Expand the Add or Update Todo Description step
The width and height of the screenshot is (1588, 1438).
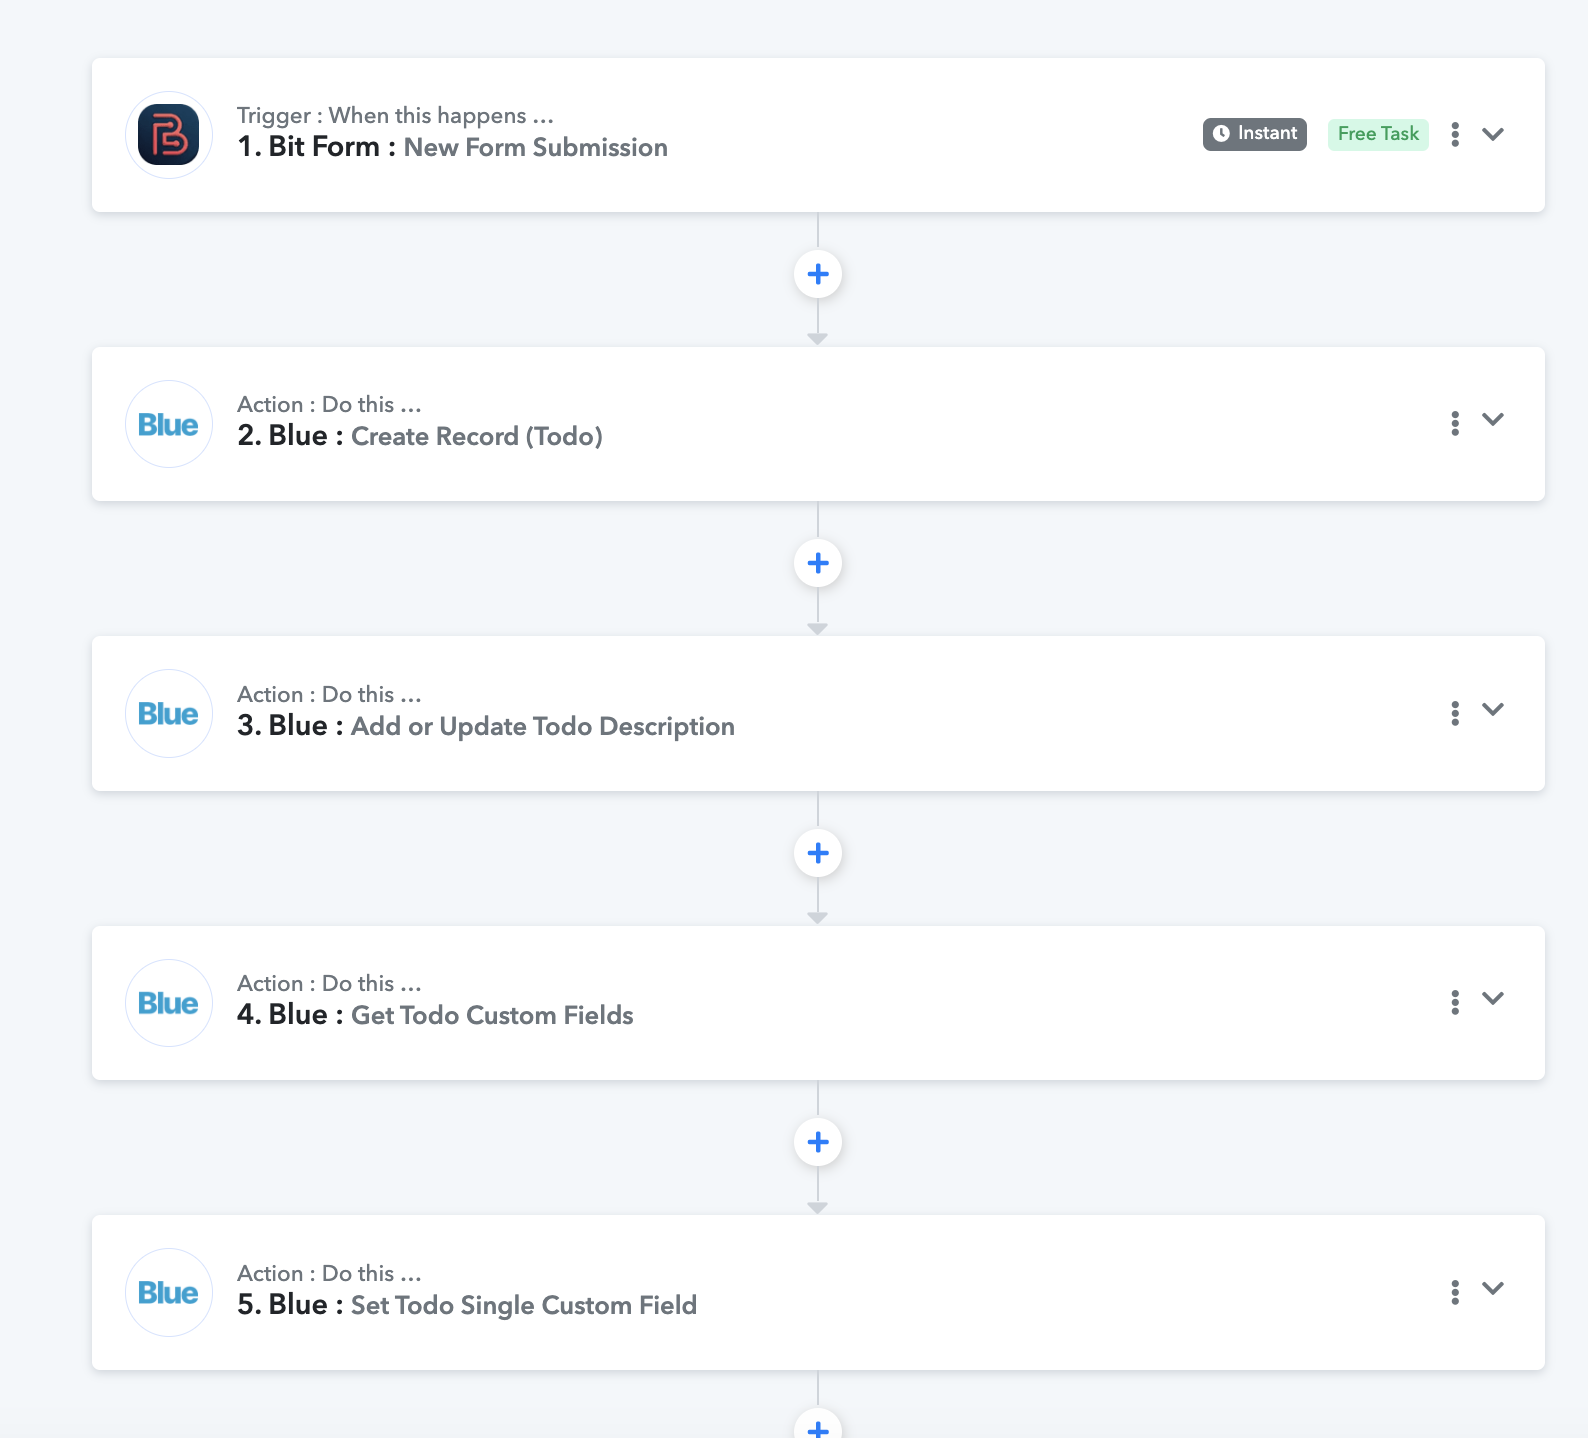1493,709
